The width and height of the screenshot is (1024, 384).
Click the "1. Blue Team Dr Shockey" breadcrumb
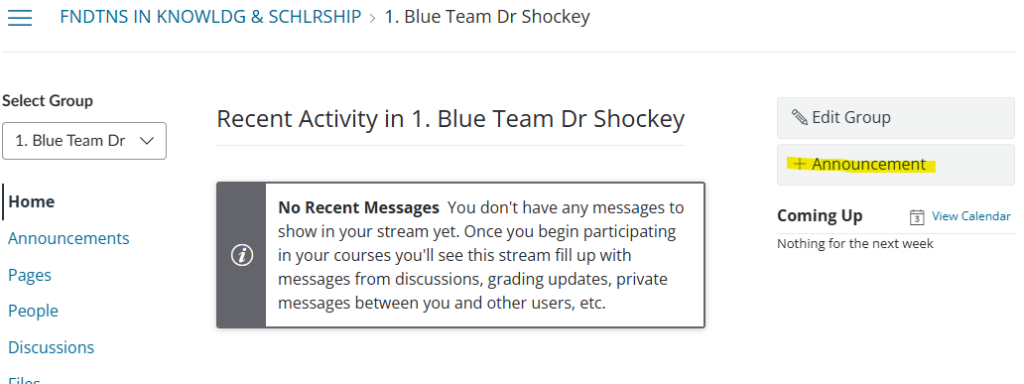pyautogui.click(x=487, y=17)
